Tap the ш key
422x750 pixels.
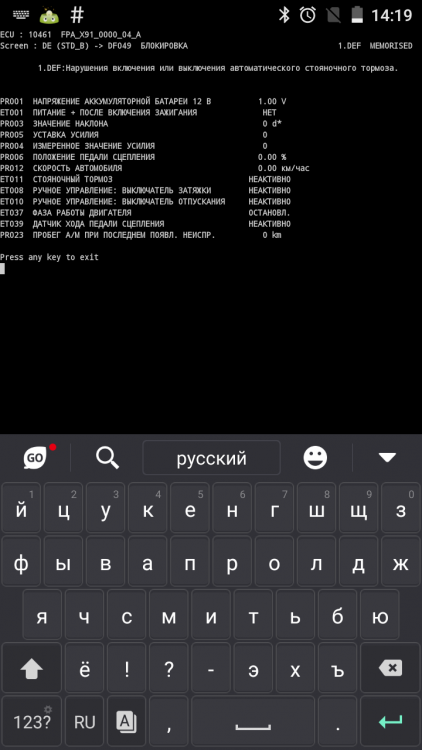click(316, 508)
